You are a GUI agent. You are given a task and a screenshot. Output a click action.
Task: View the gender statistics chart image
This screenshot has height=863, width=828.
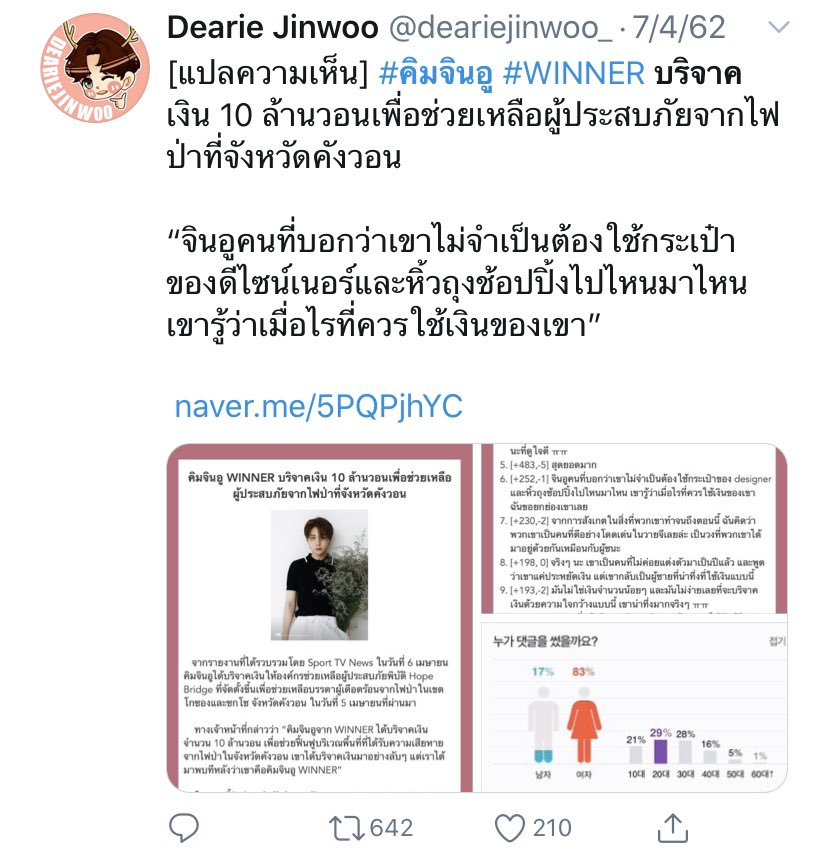[634, 703]
